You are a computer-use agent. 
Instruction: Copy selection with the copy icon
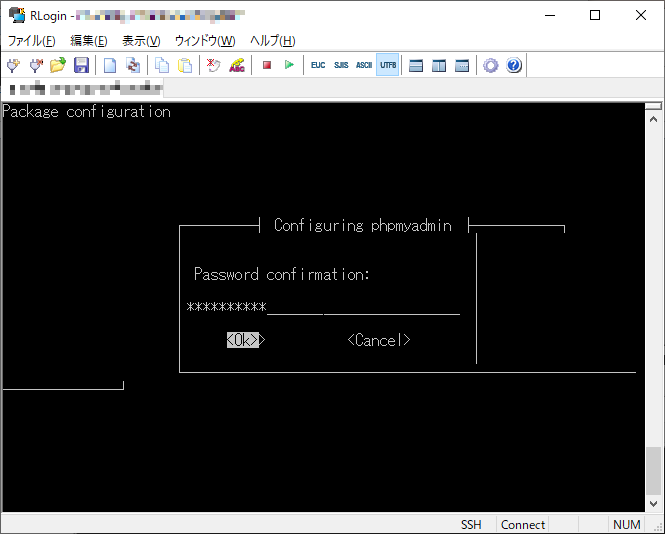click(x=162, y=65)
